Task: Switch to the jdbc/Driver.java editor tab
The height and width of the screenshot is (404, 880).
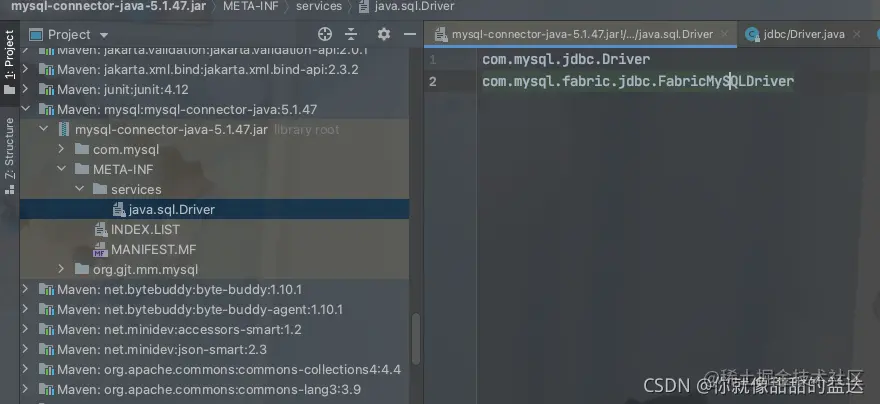Action: click(803, 34)
